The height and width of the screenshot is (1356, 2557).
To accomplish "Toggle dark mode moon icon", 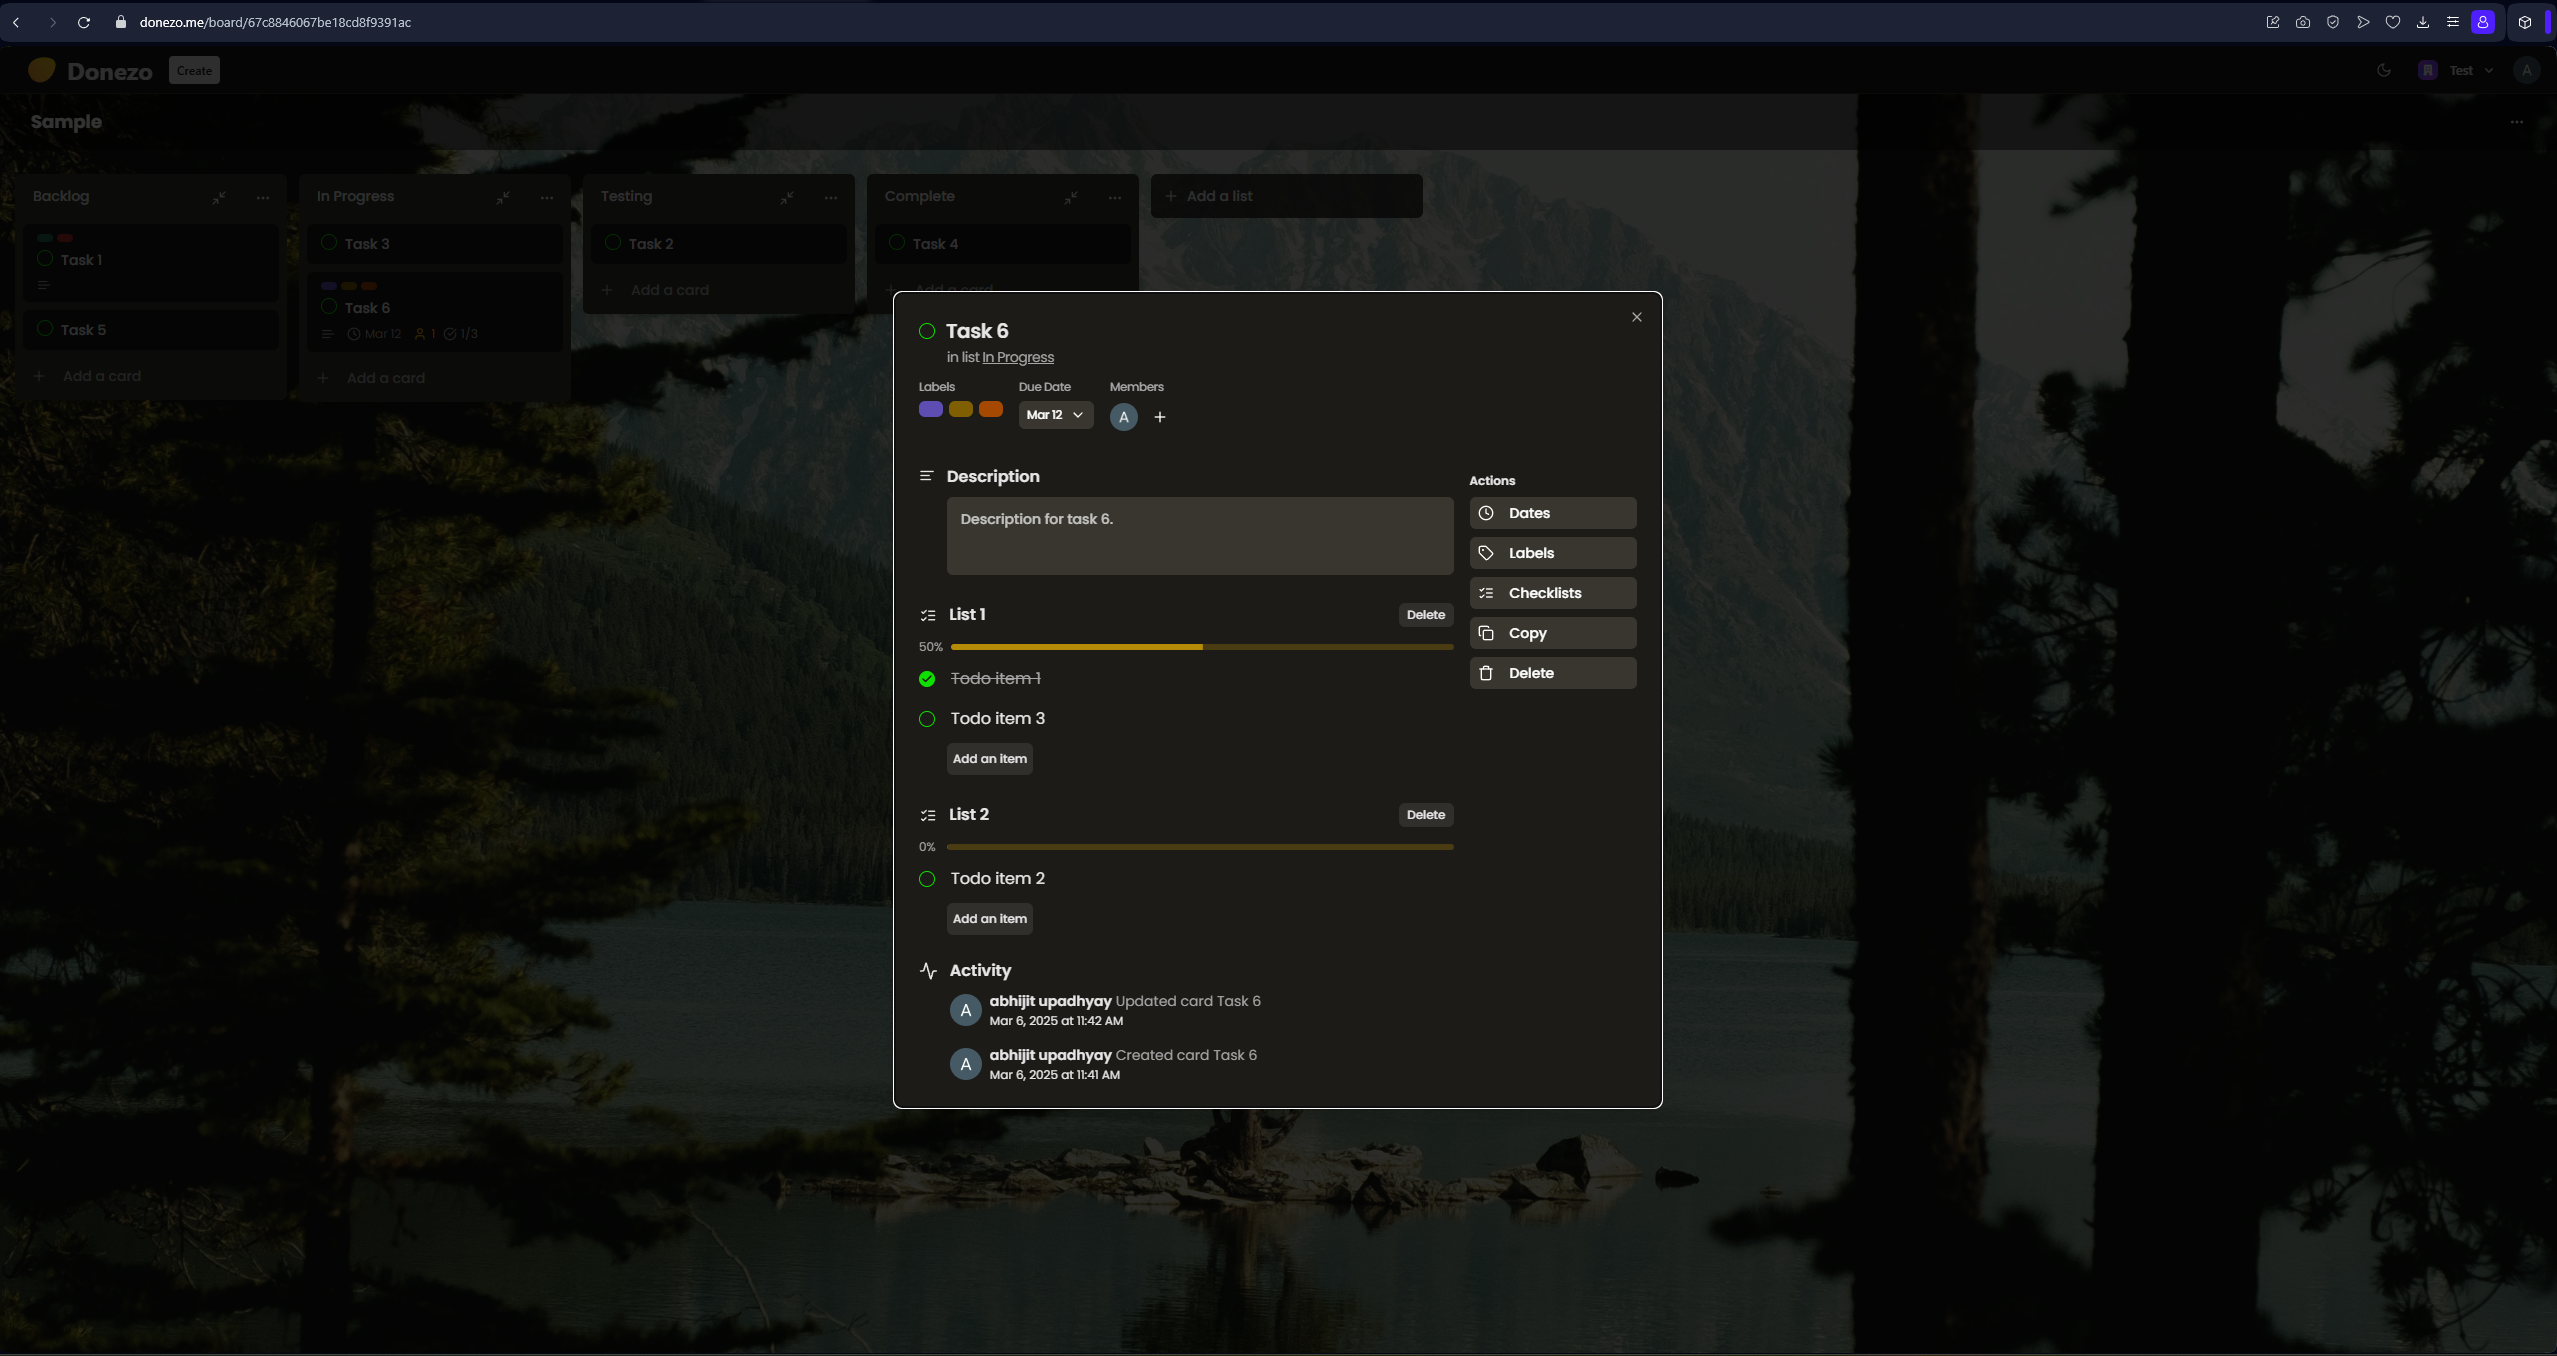I will click(2384, 70).
